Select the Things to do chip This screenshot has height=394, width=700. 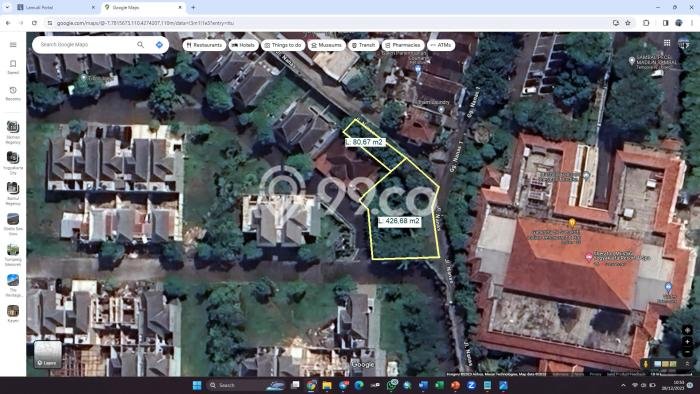coord(283,45)
